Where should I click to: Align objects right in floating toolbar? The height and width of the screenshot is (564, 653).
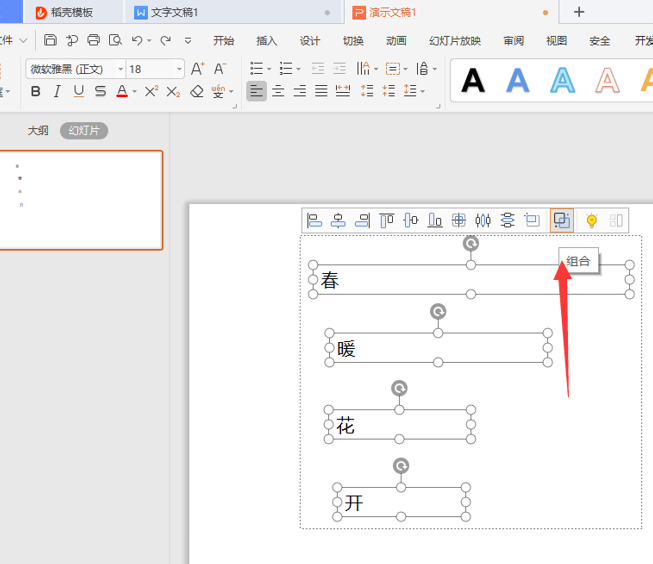coord(362,220)
